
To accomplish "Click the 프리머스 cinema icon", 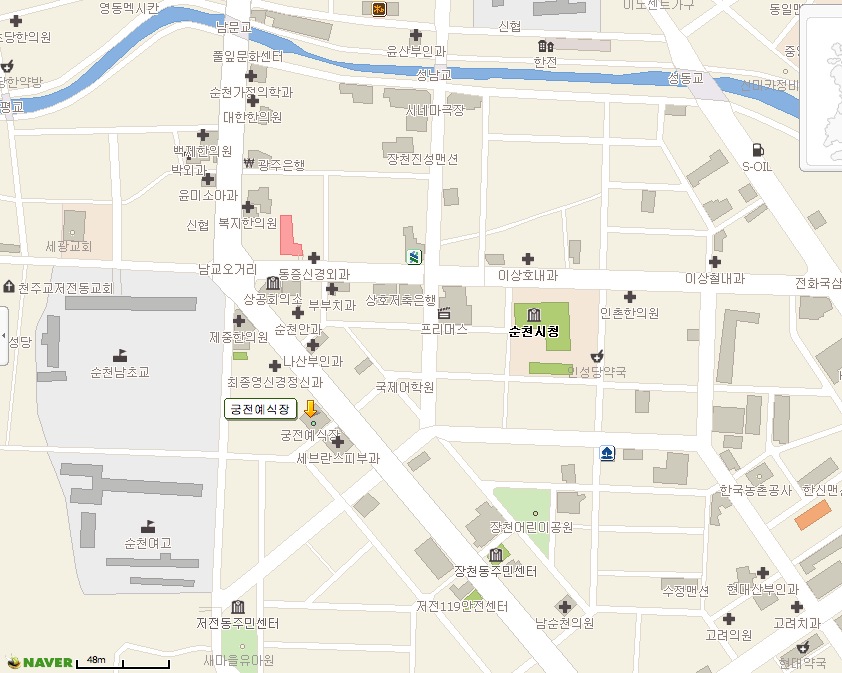I will [445, 313].
